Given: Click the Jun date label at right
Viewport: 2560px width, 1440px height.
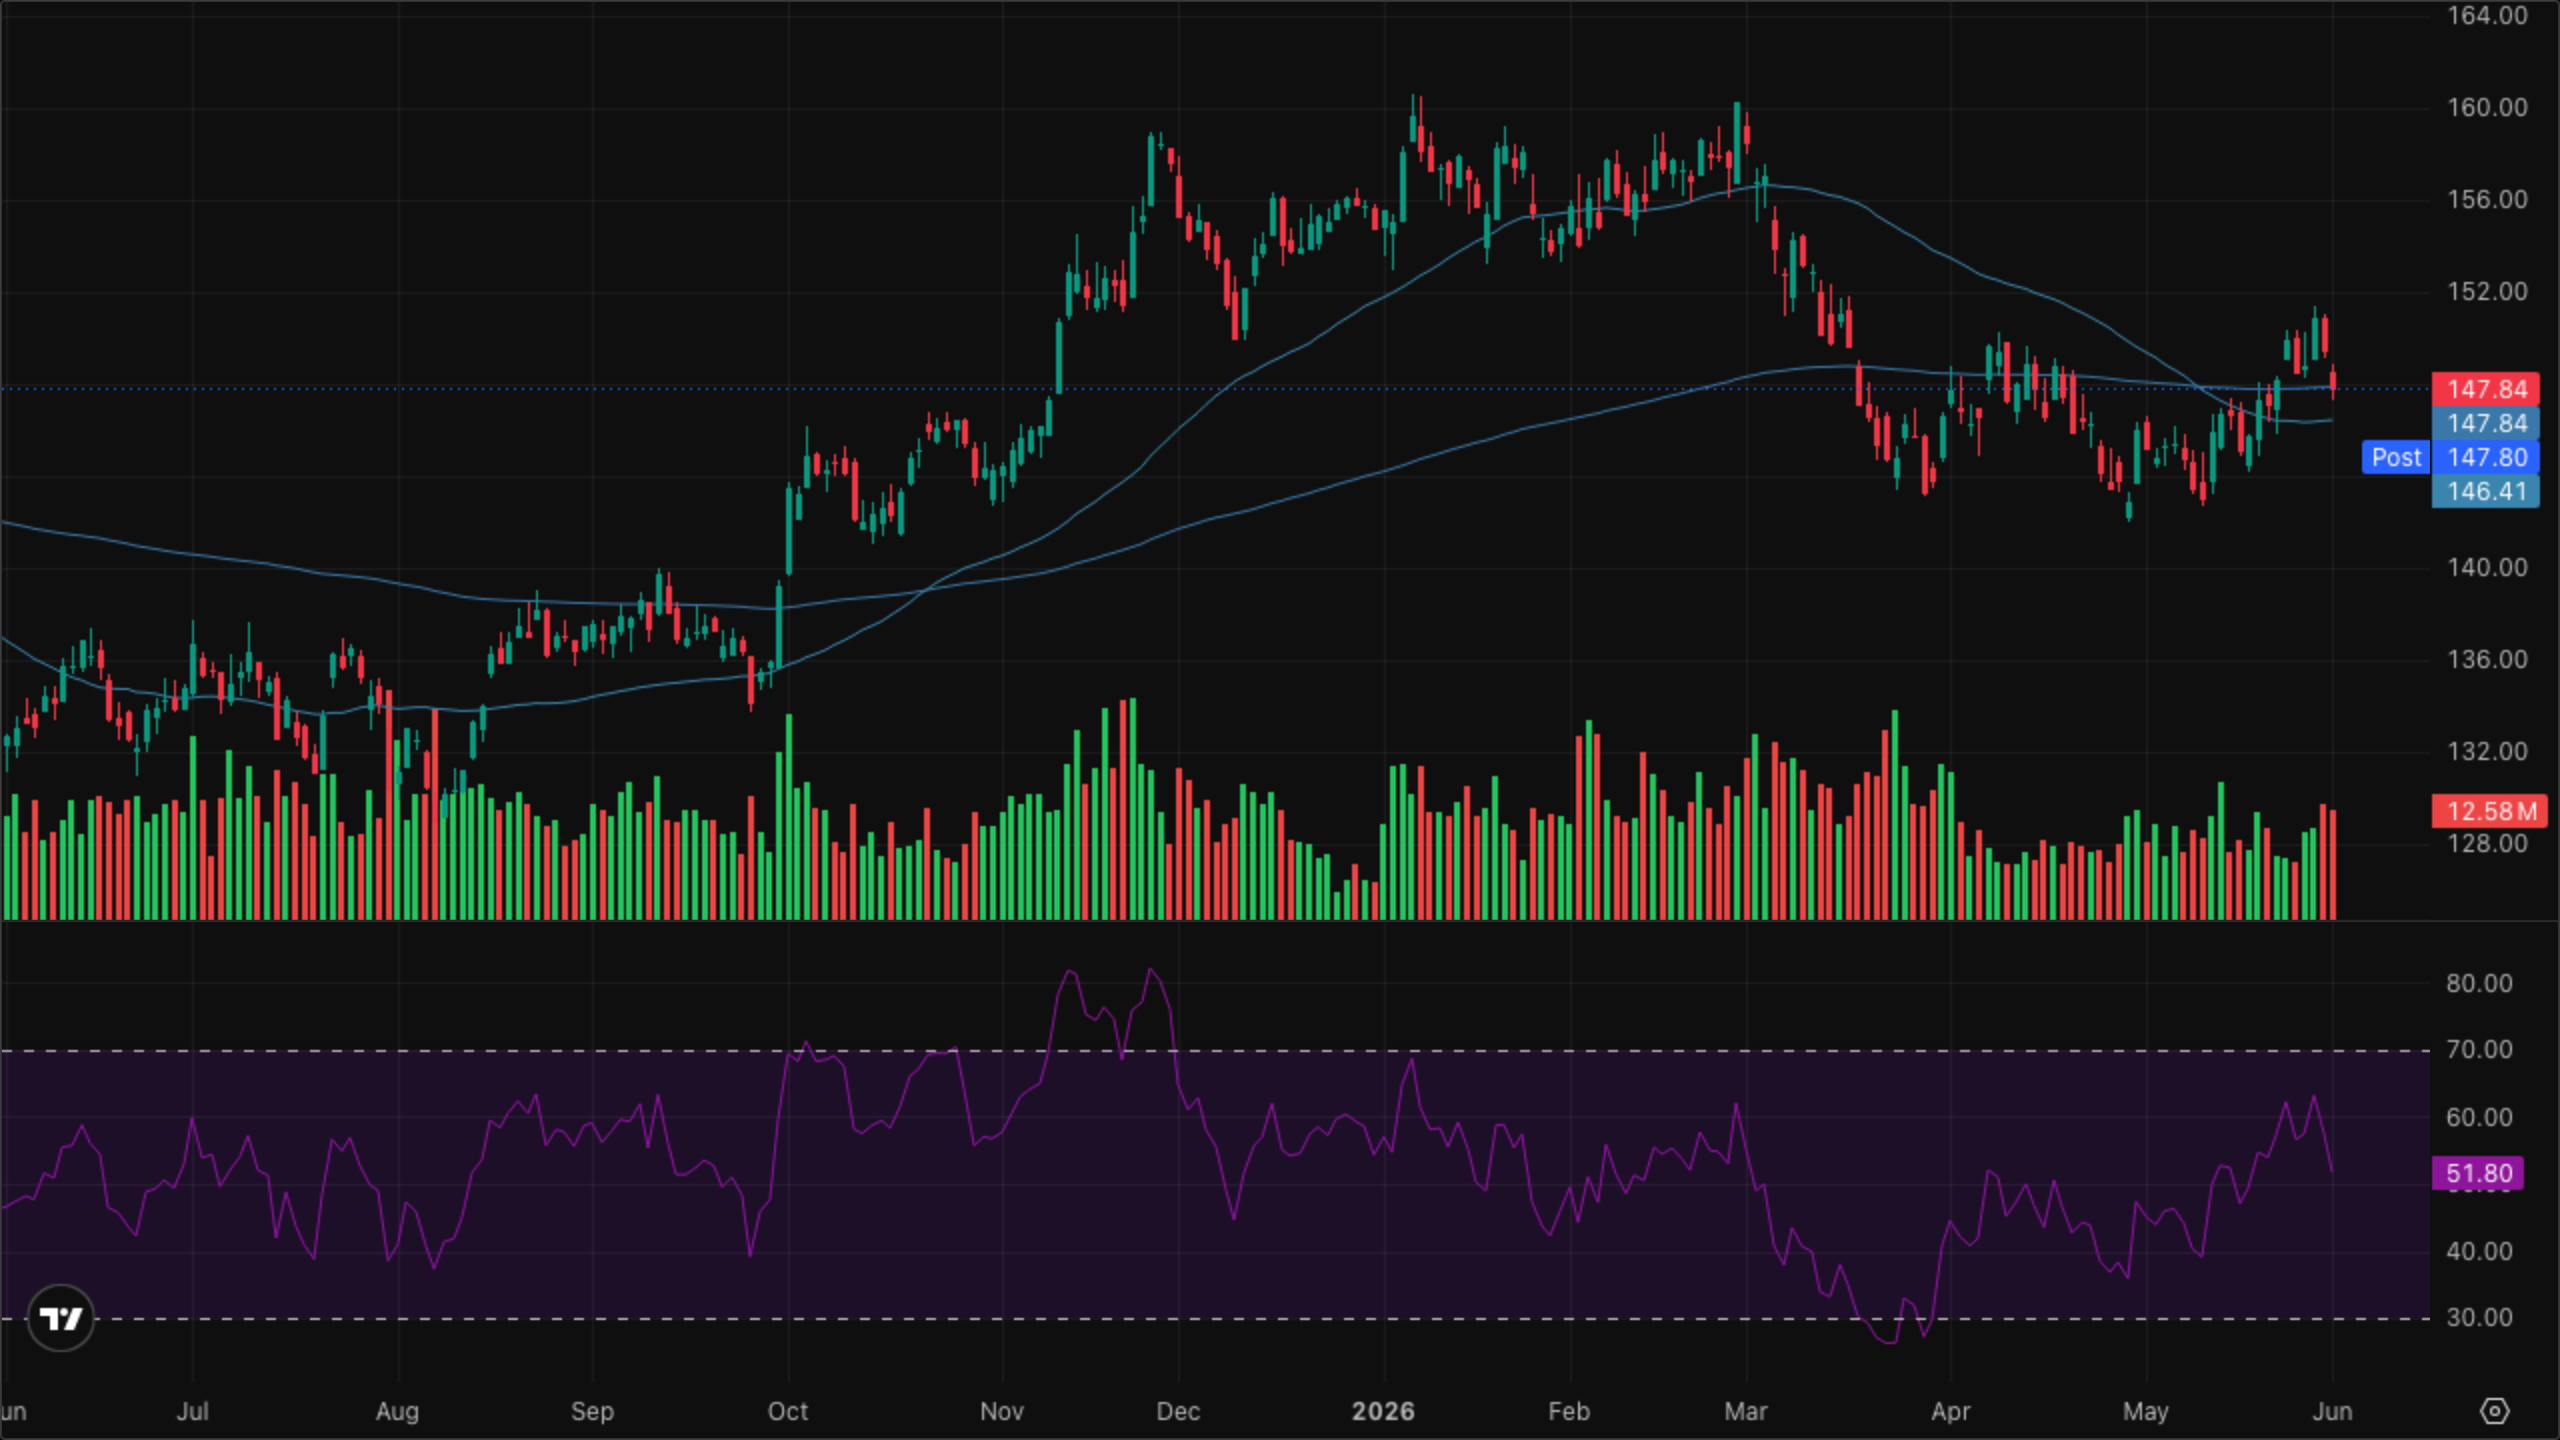Looking at the screenshot, I should tap(2332, 1412).
